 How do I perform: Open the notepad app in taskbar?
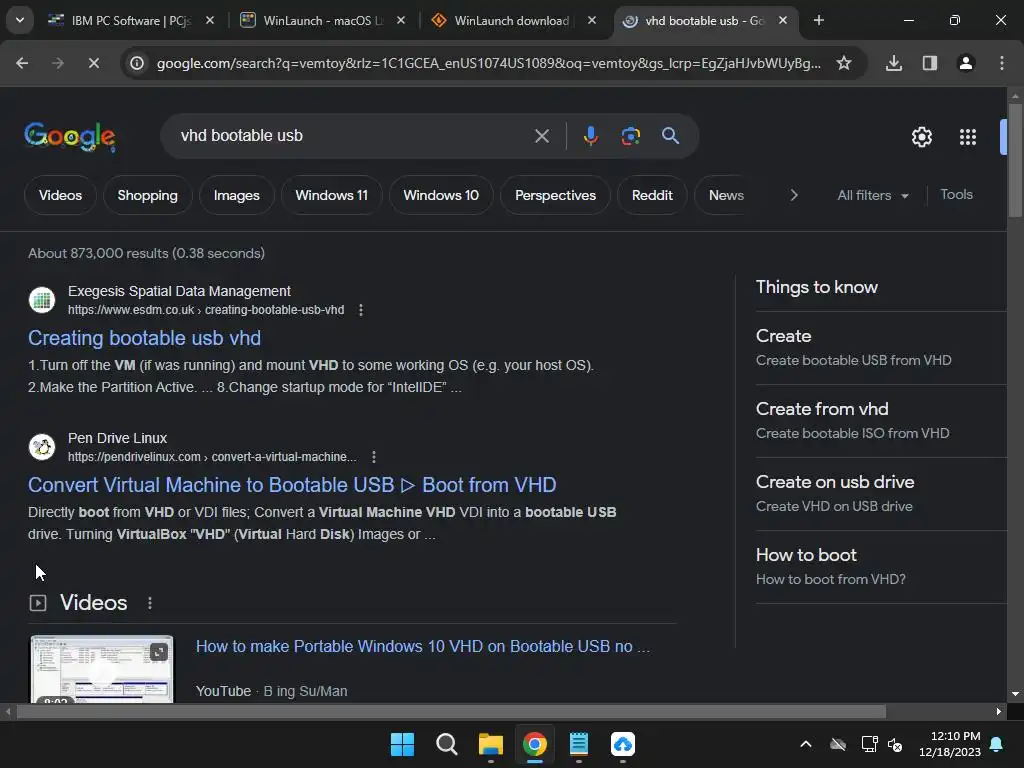coord(579,744)
